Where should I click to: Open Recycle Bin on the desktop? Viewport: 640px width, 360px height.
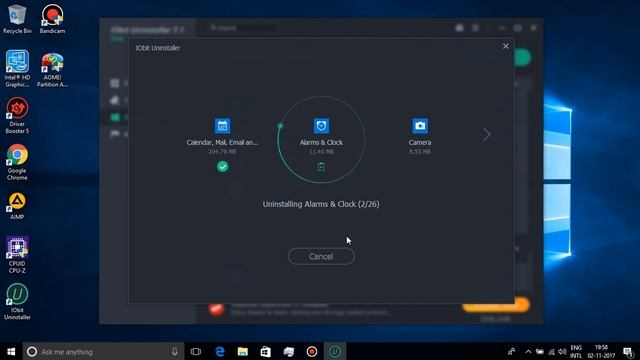tap(17, 19)
